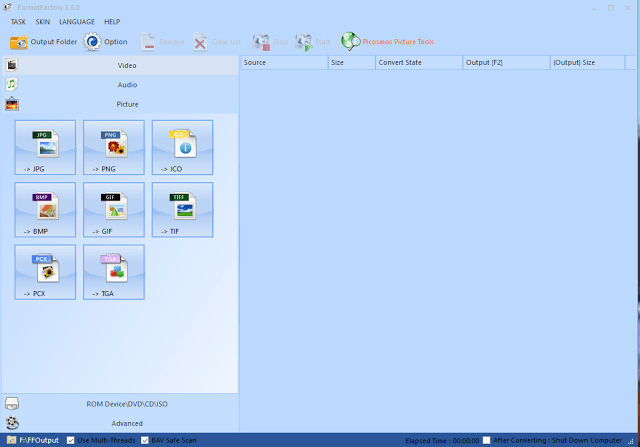Select the -> TGA conversion icon
Screen dimensions: 640x447
tap(114, 272)
